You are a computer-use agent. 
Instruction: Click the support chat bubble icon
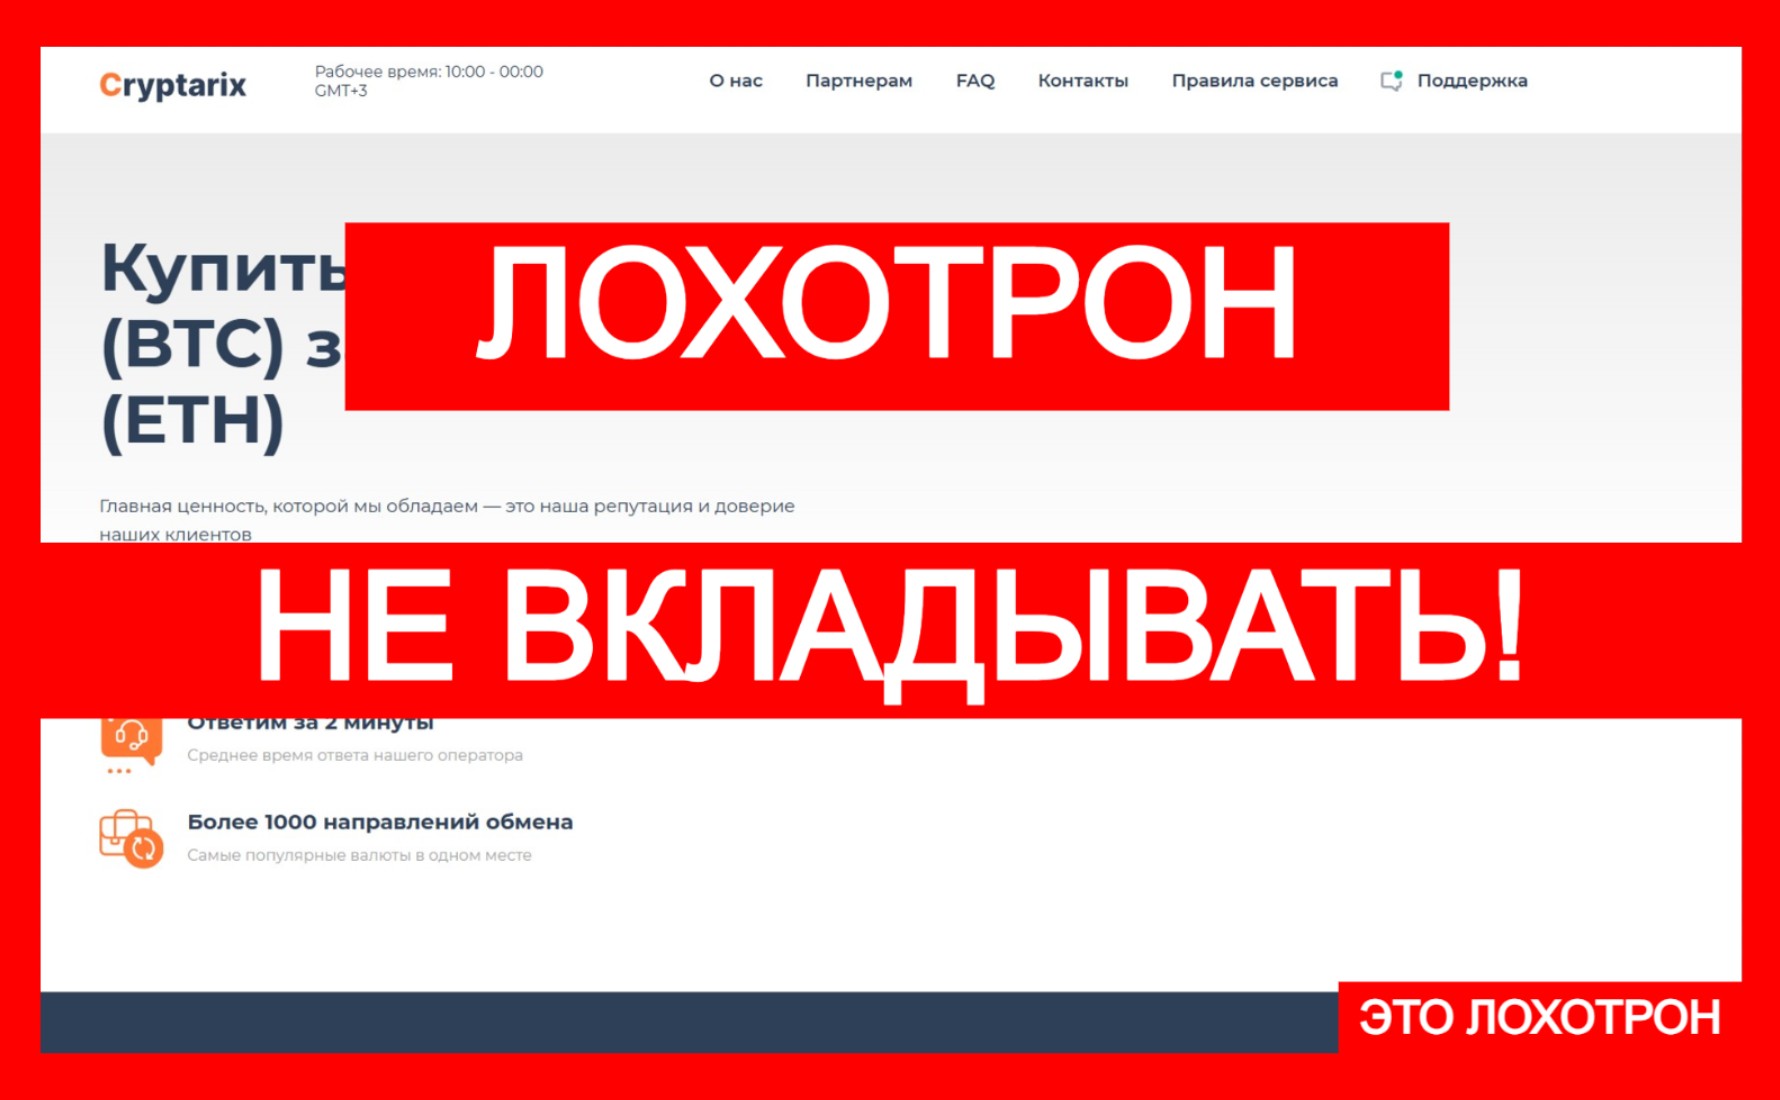click(x=1391, y=81)
